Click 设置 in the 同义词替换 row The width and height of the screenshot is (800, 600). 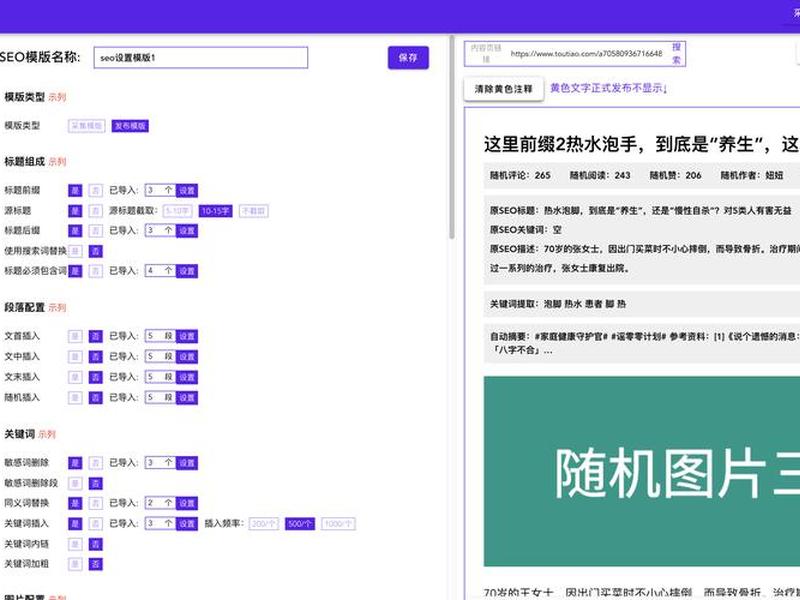(x=187, y=503)
